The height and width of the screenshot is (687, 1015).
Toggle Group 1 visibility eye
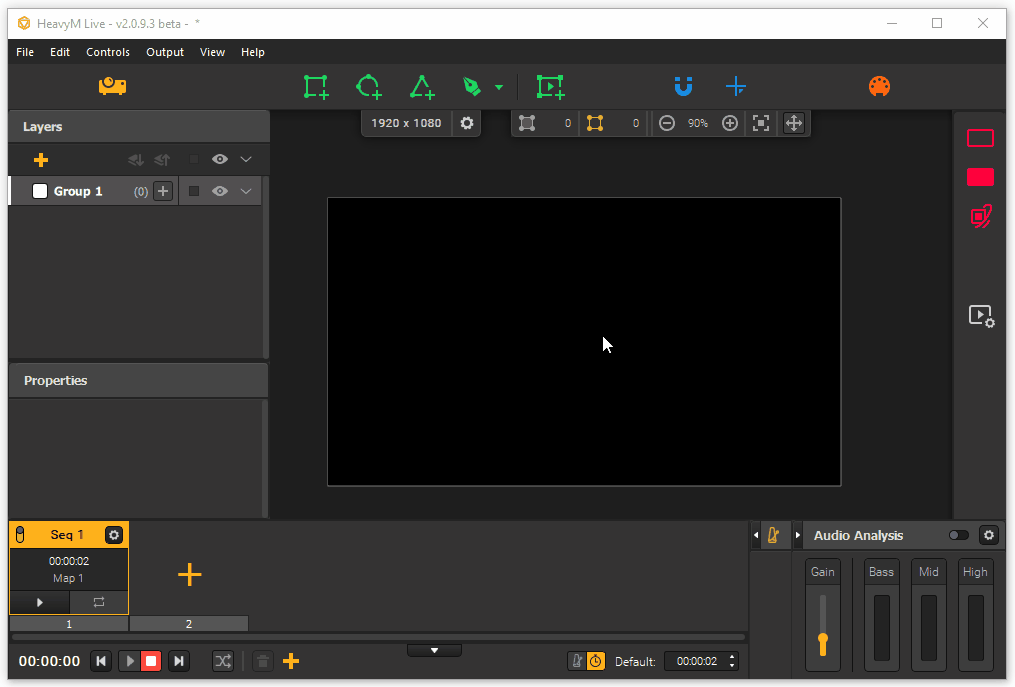pos(220,191)
